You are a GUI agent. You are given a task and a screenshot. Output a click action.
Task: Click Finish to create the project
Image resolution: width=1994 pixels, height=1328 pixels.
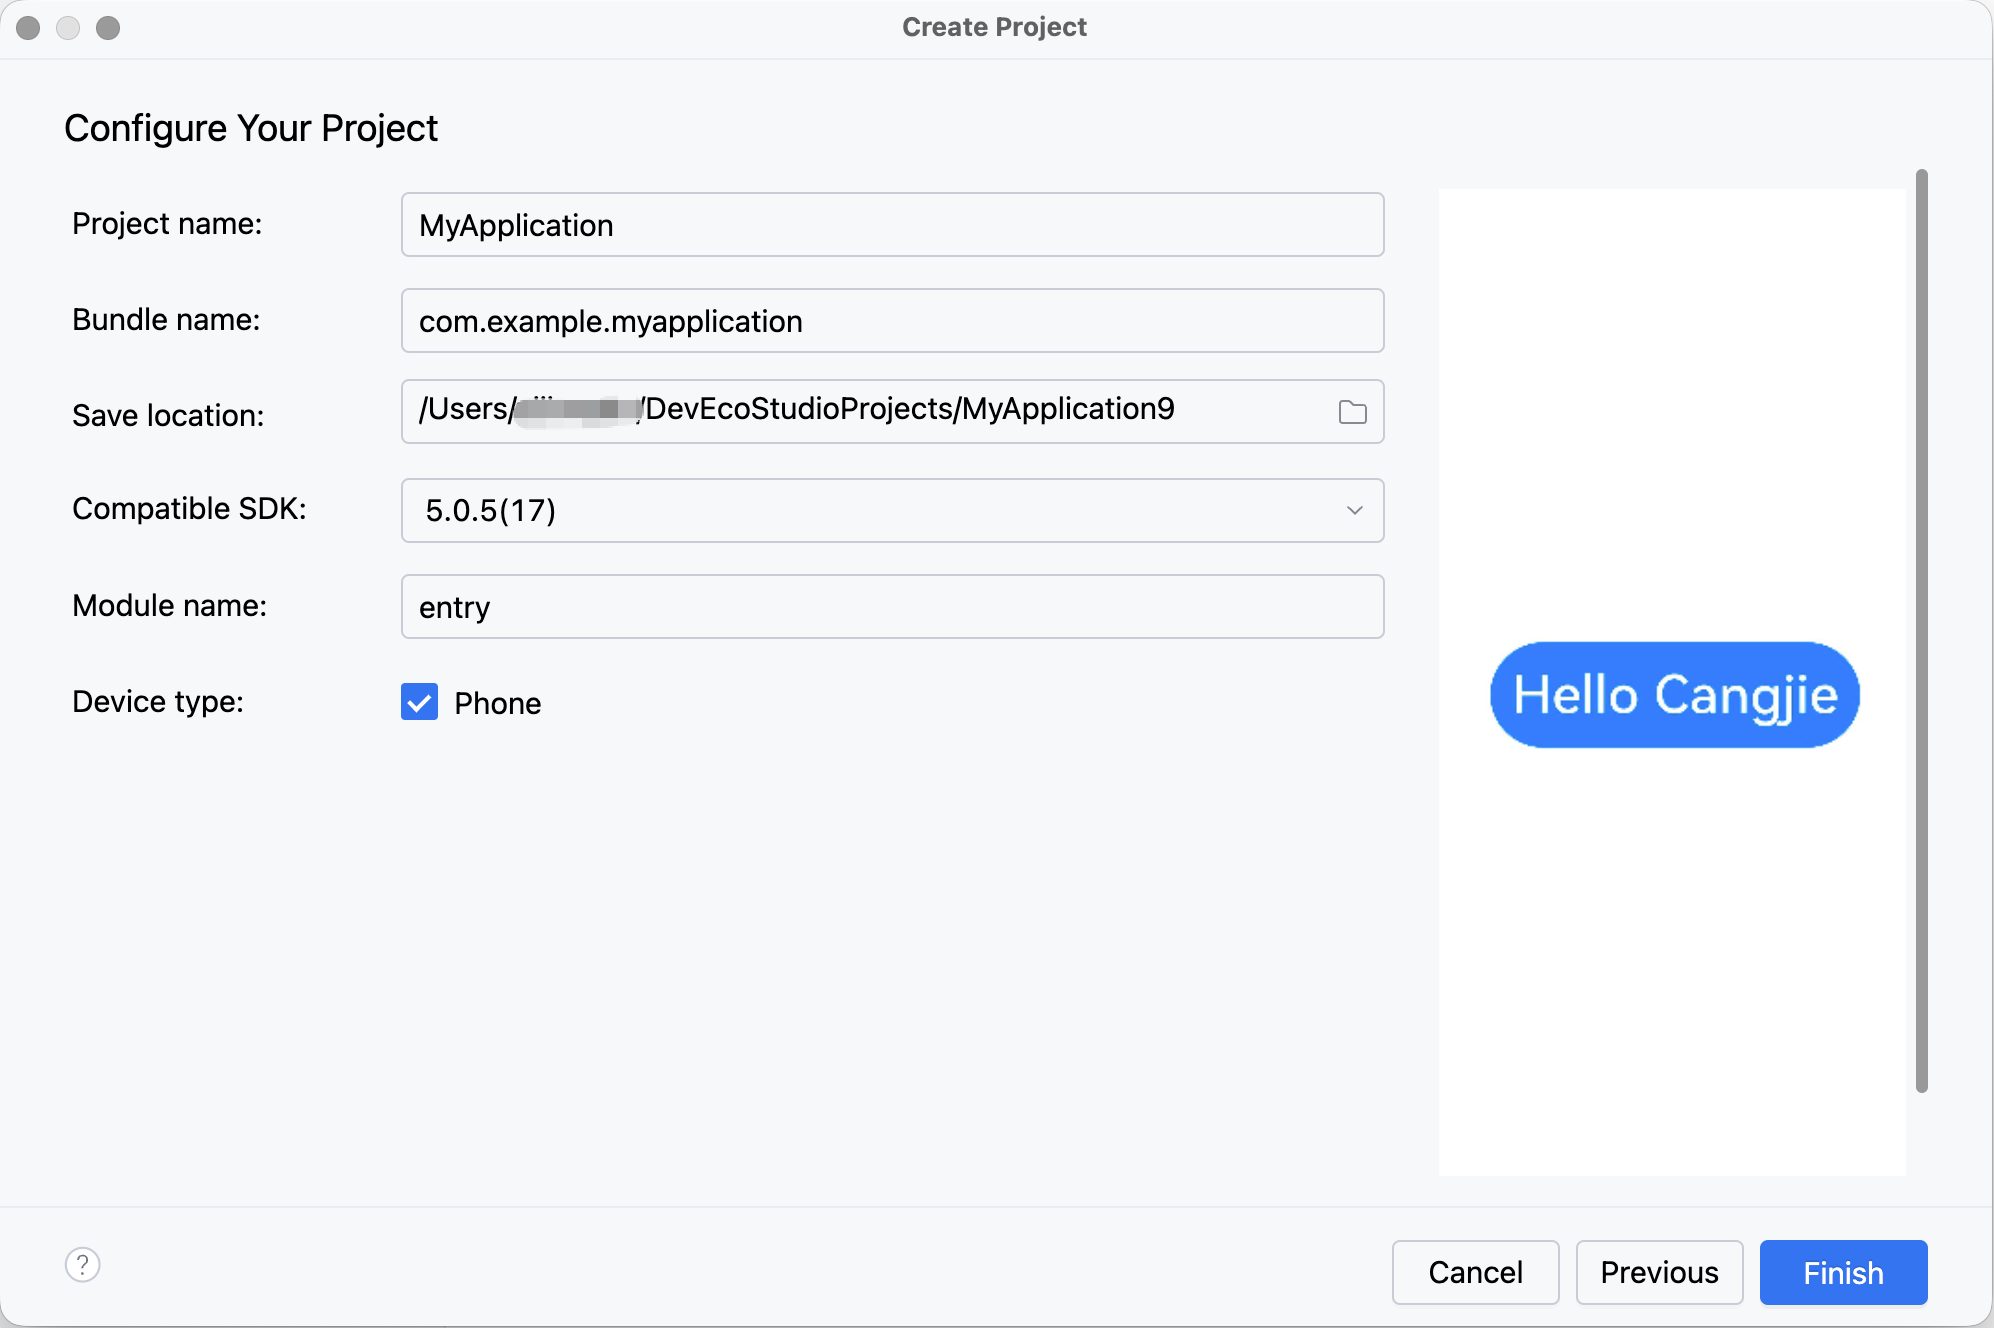pyautogui.click(x=1843, y=1272)
